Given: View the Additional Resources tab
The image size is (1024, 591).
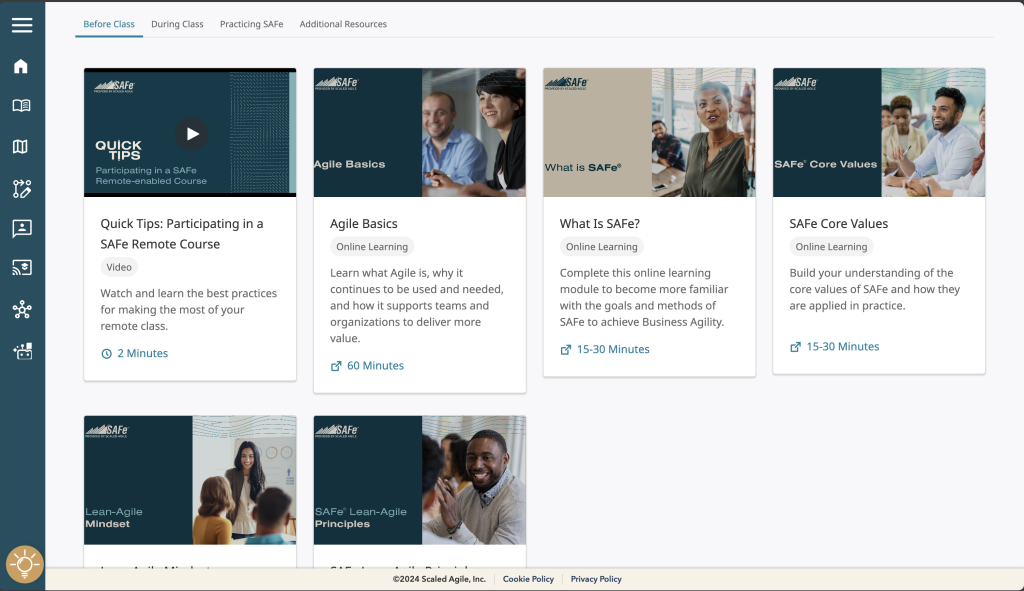Looking at the screenshot, I should click(x=343, y=24).
